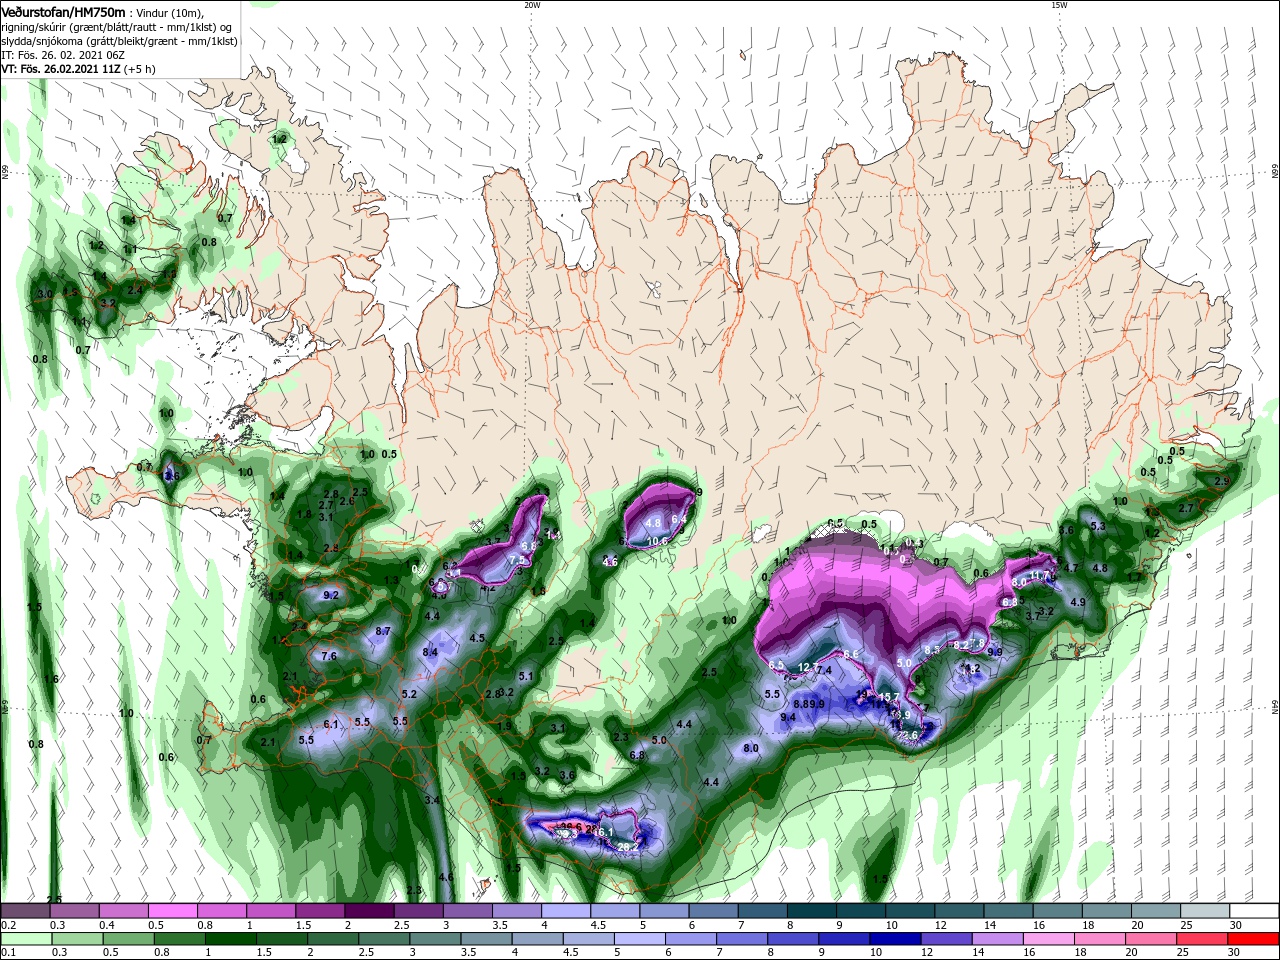Click the 7.6 precipitation value

click(329, 656)
